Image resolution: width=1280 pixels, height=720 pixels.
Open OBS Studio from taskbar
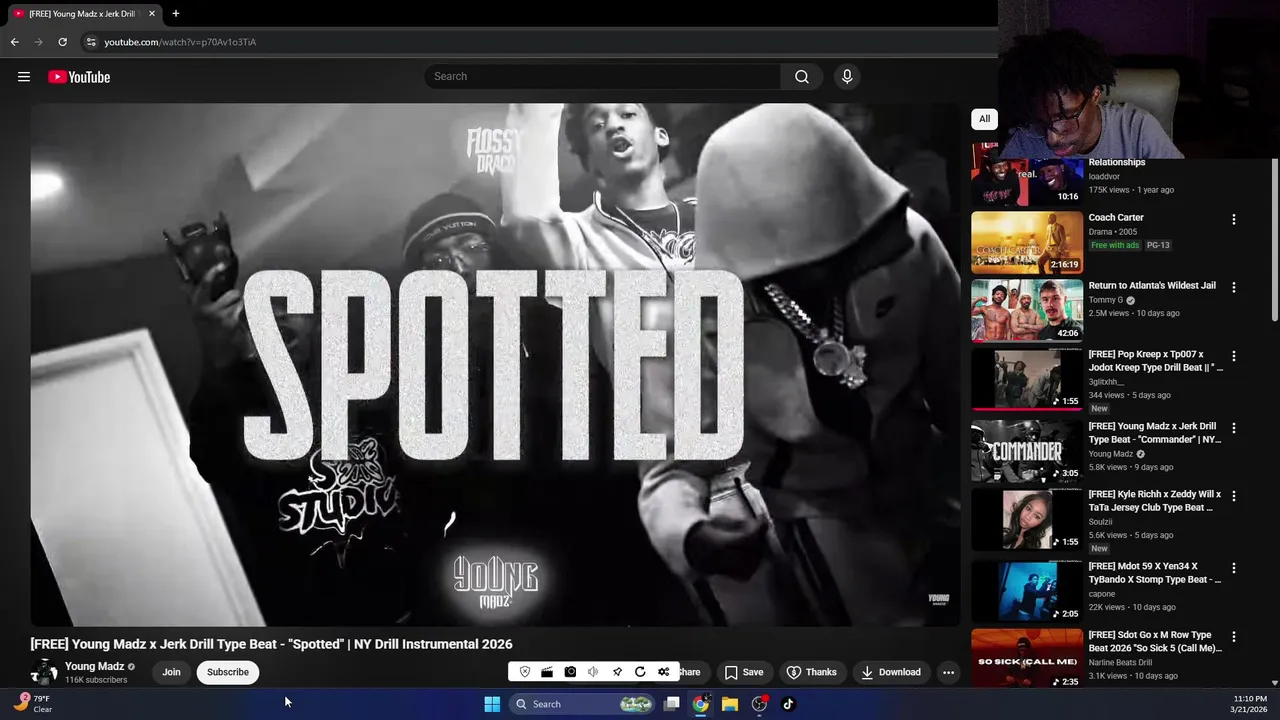759,704
